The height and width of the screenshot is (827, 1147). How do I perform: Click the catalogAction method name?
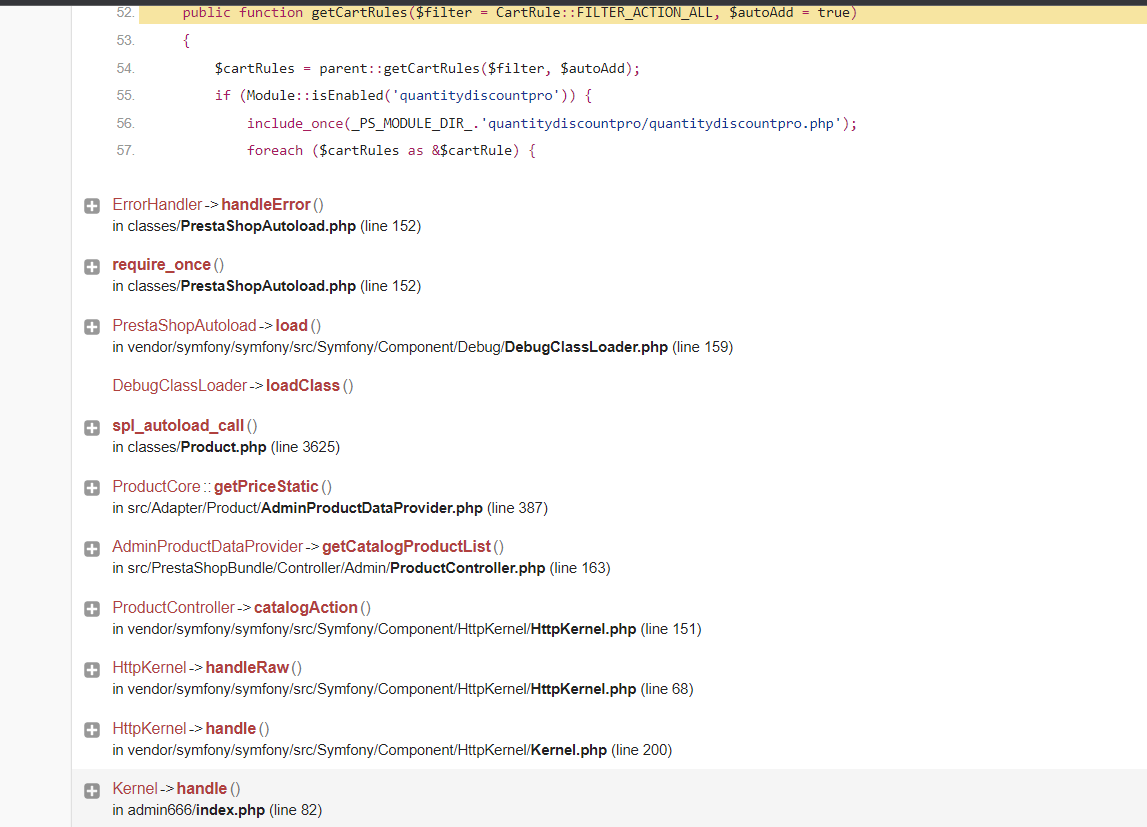tap(306, 608)
